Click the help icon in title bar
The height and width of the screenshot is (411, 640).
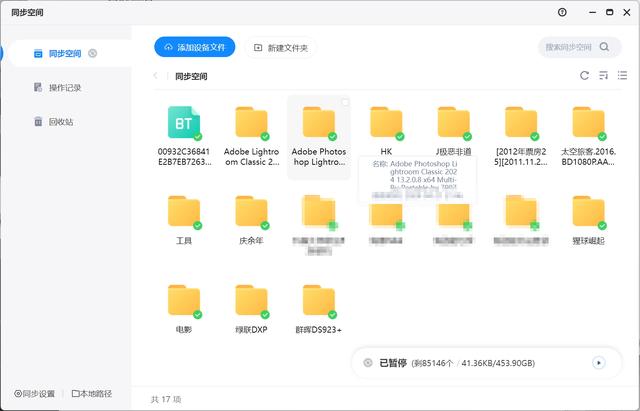point(562,12)
